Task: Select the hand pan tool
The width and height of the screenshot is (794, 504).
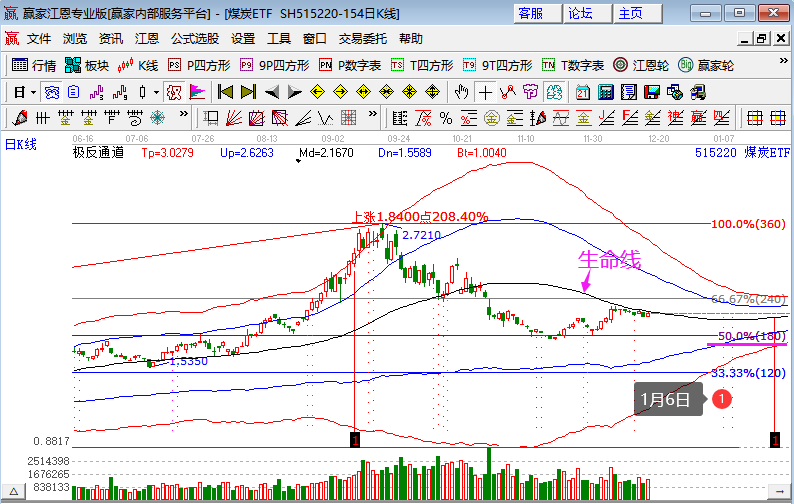Action: (461, 92)
